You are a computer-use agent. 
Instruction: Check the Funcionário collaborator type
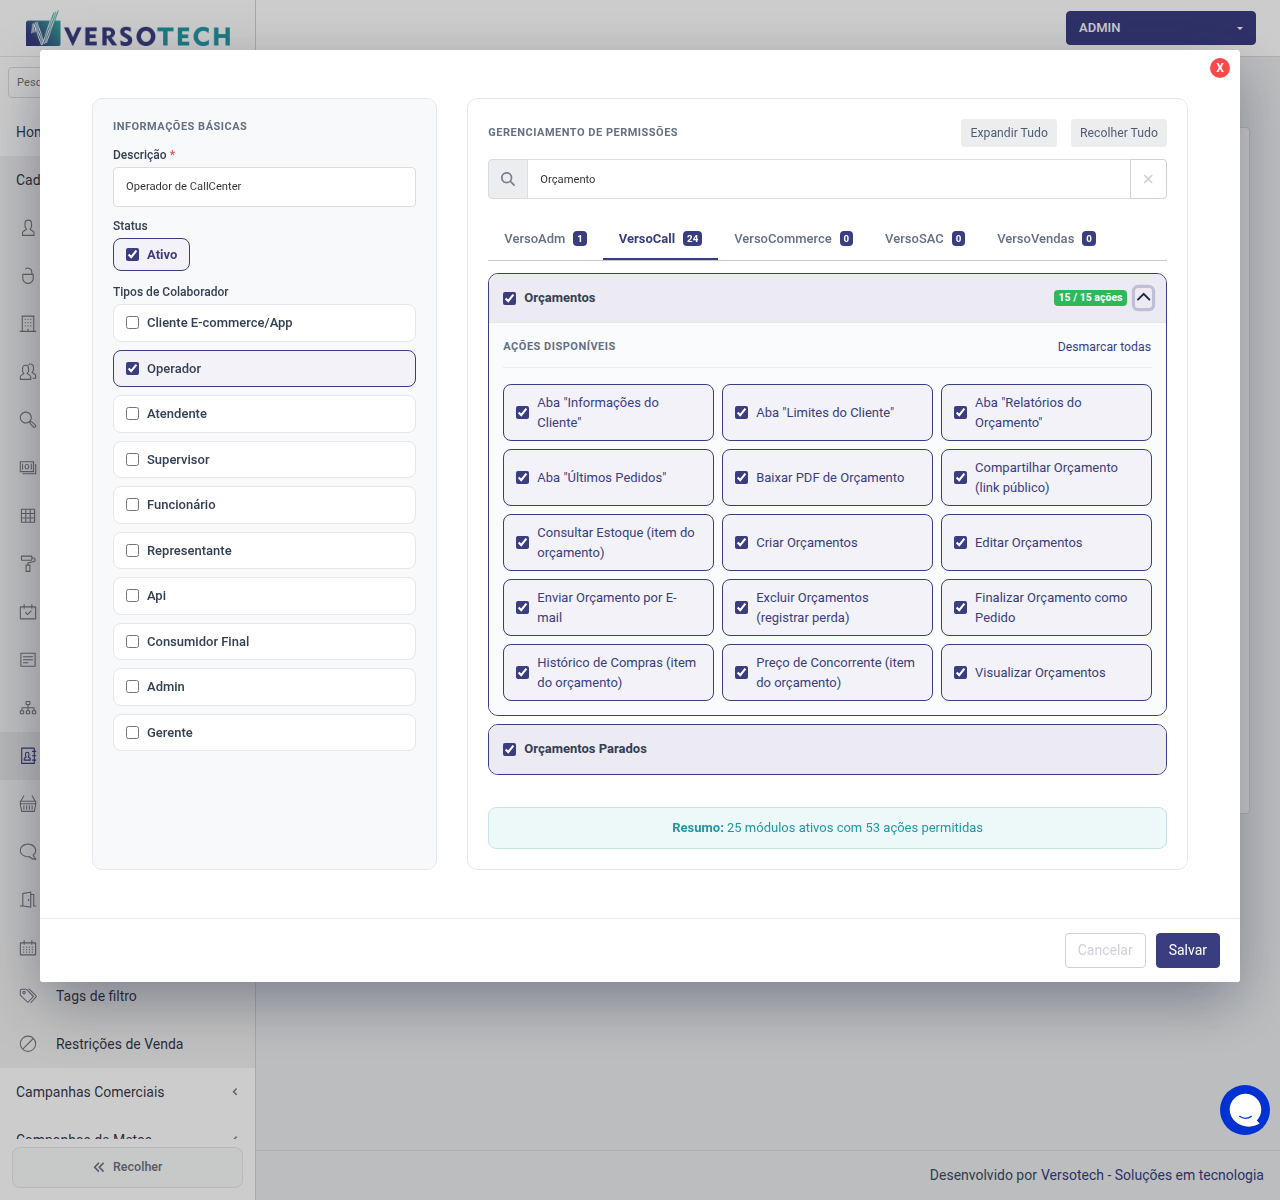tap(133, 505)
